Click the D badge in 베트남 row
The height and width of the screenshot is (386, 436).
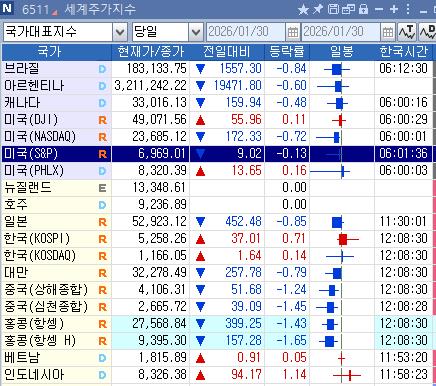[102, 358]
